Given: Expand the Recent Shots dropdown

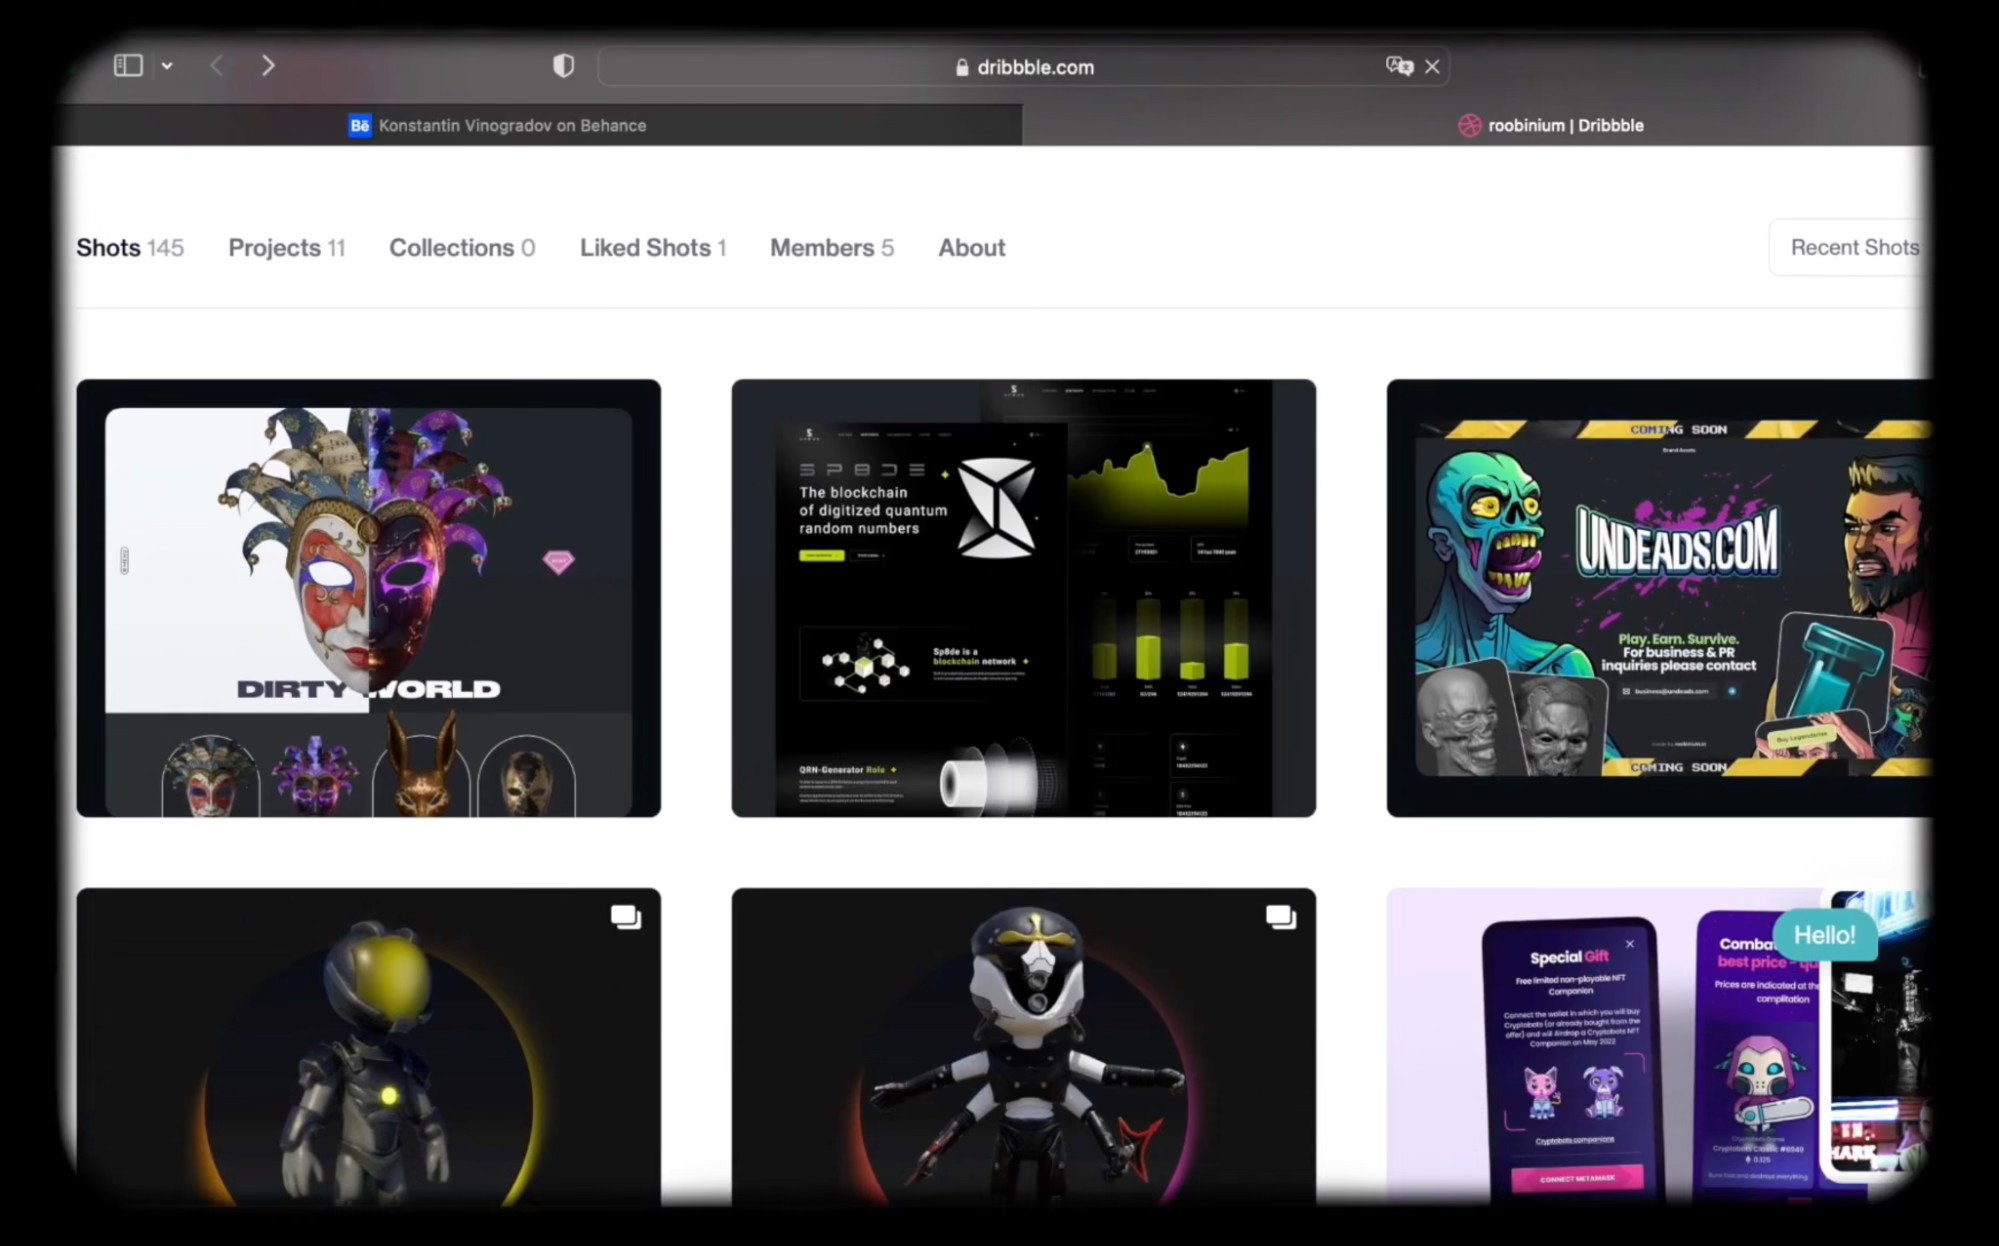Looking at the screenshot, I should click(x=1851, y=247).
